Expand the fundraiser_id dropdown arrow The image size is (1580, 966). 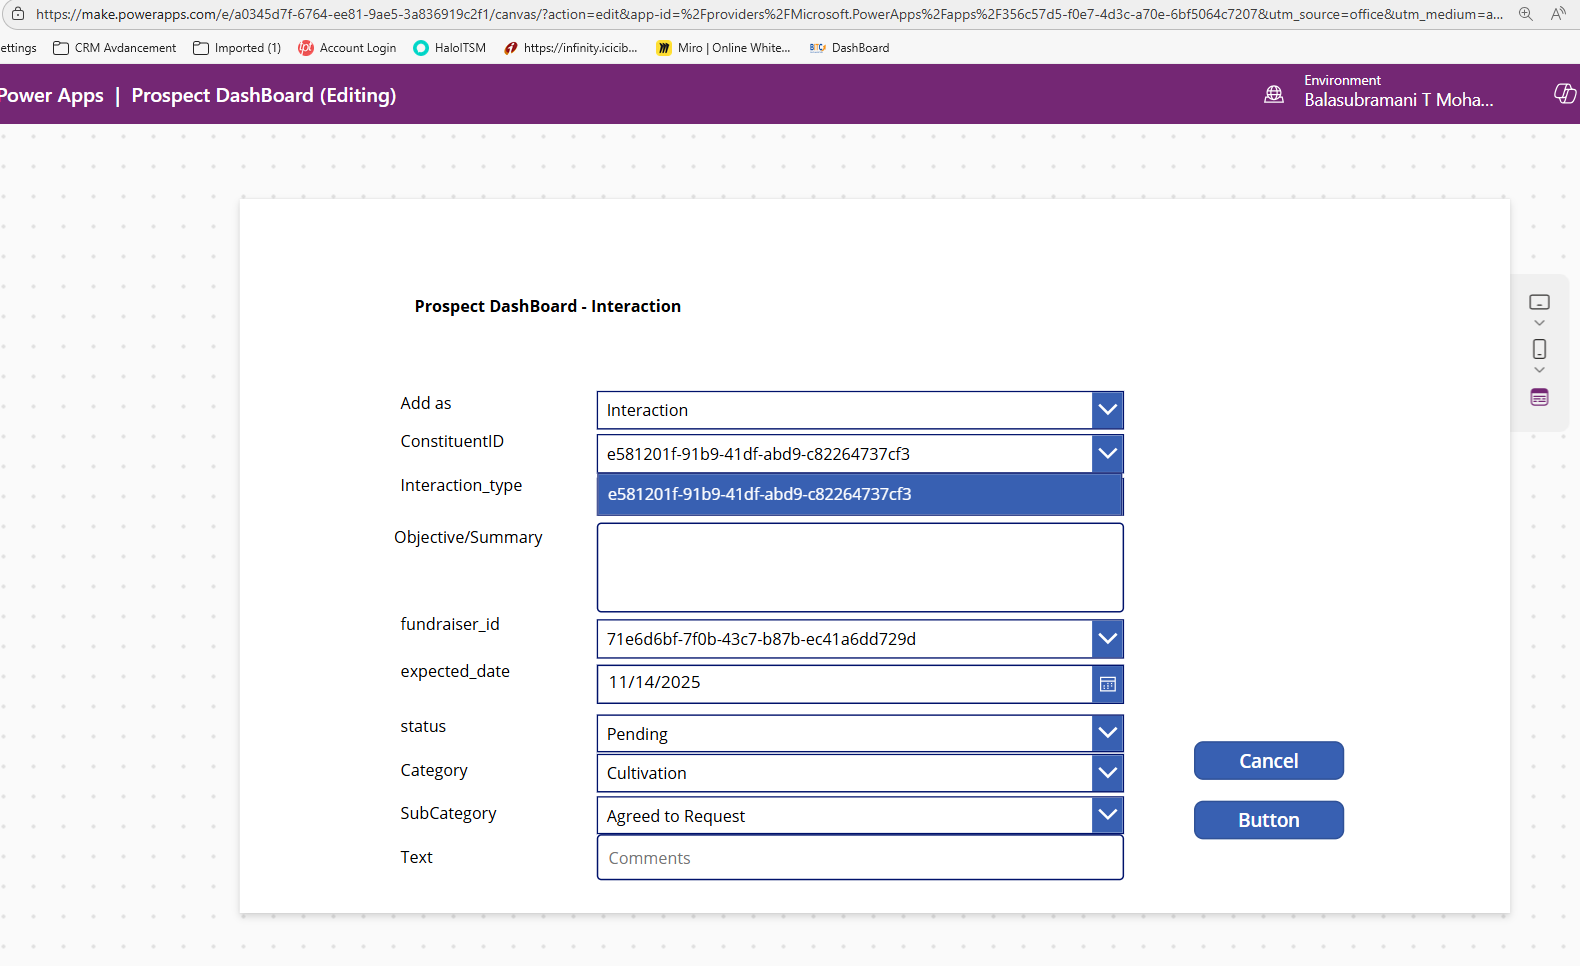(x=1107, y=639)
